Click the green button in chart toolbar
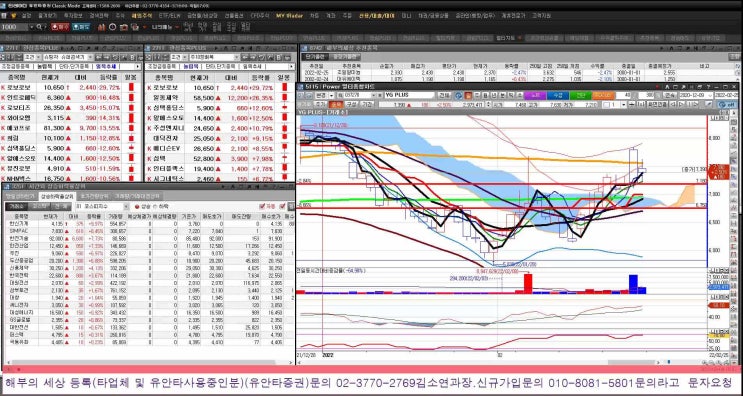743x396 pixels. [580, 95]
